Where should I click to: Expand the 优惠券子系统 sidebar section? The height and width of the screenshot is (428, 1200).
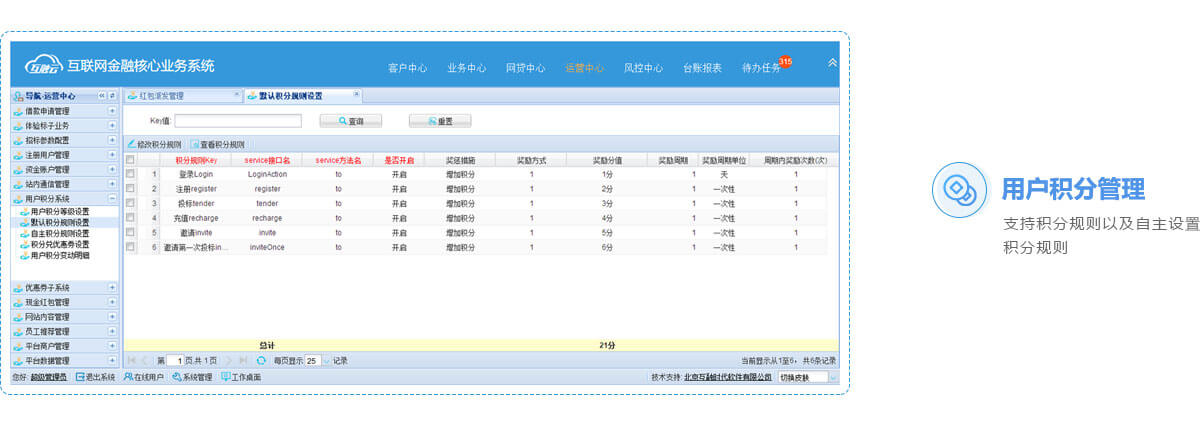click(112, 287)
